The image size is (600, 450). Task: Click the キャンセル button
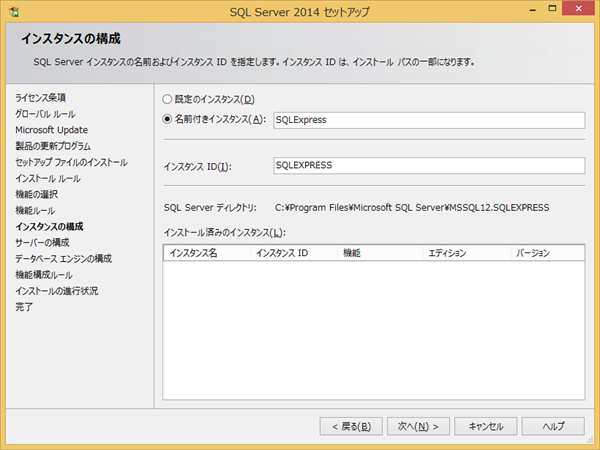pyautogui.click(x=486, y=426)
